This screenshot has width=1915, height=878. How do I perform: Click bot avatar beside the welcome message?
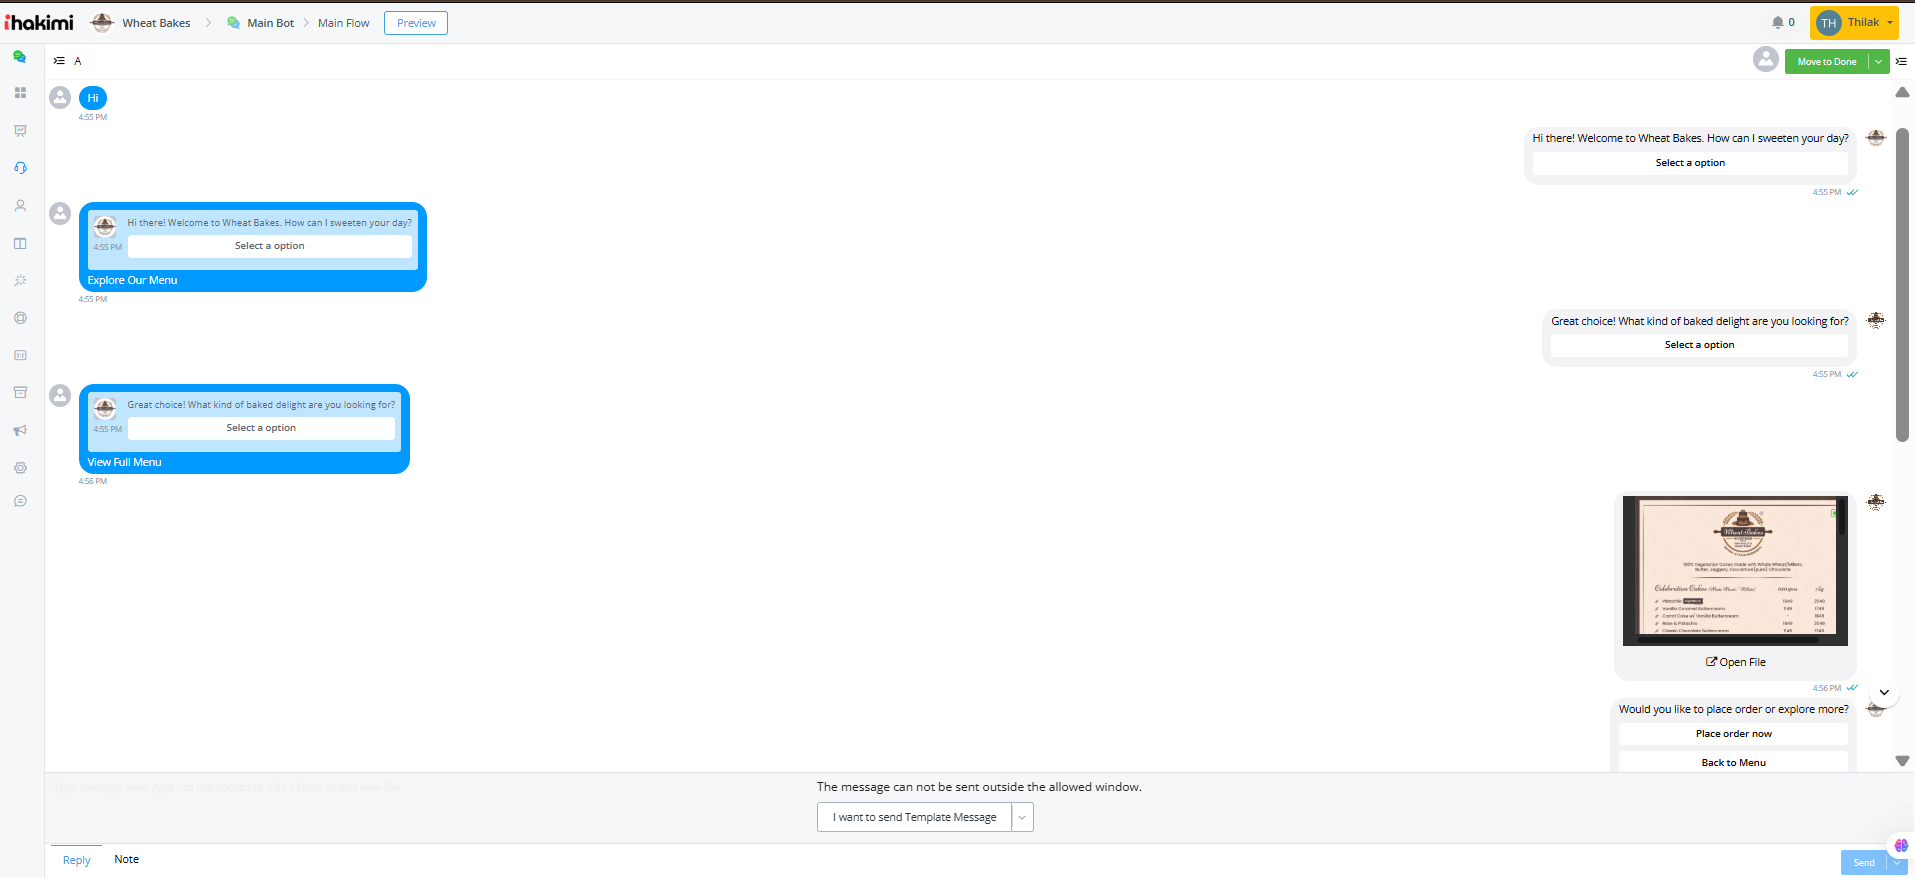1876,138
